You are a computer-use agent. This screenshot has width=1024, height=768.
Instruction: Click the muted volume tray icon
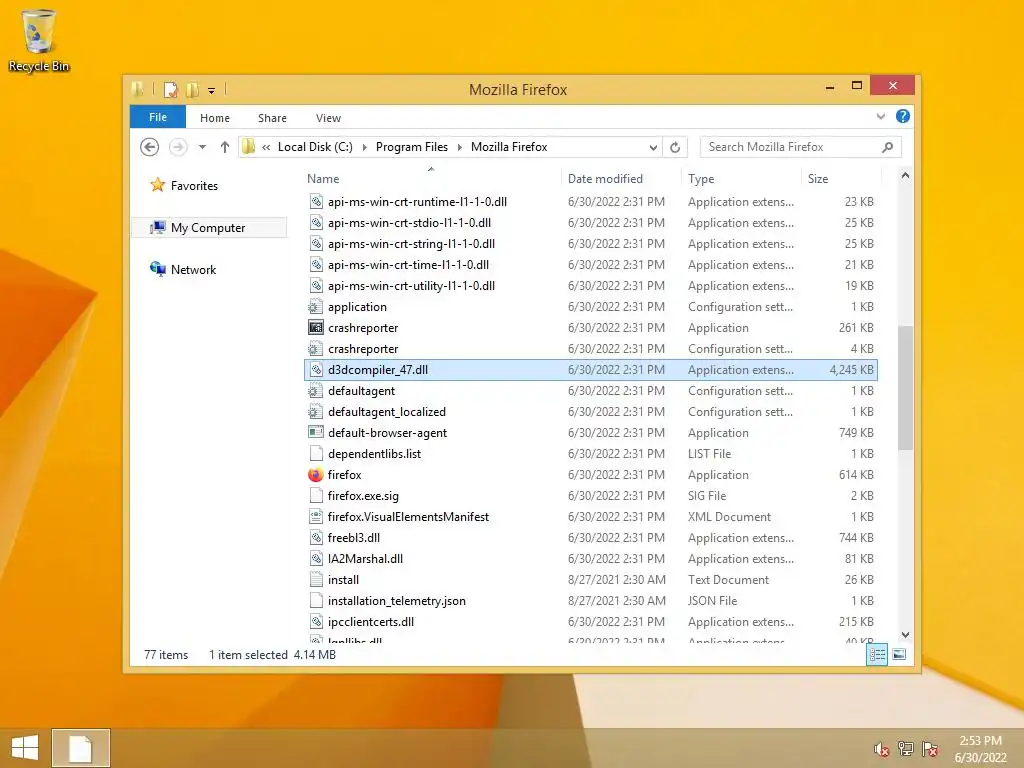coord(881,749)
